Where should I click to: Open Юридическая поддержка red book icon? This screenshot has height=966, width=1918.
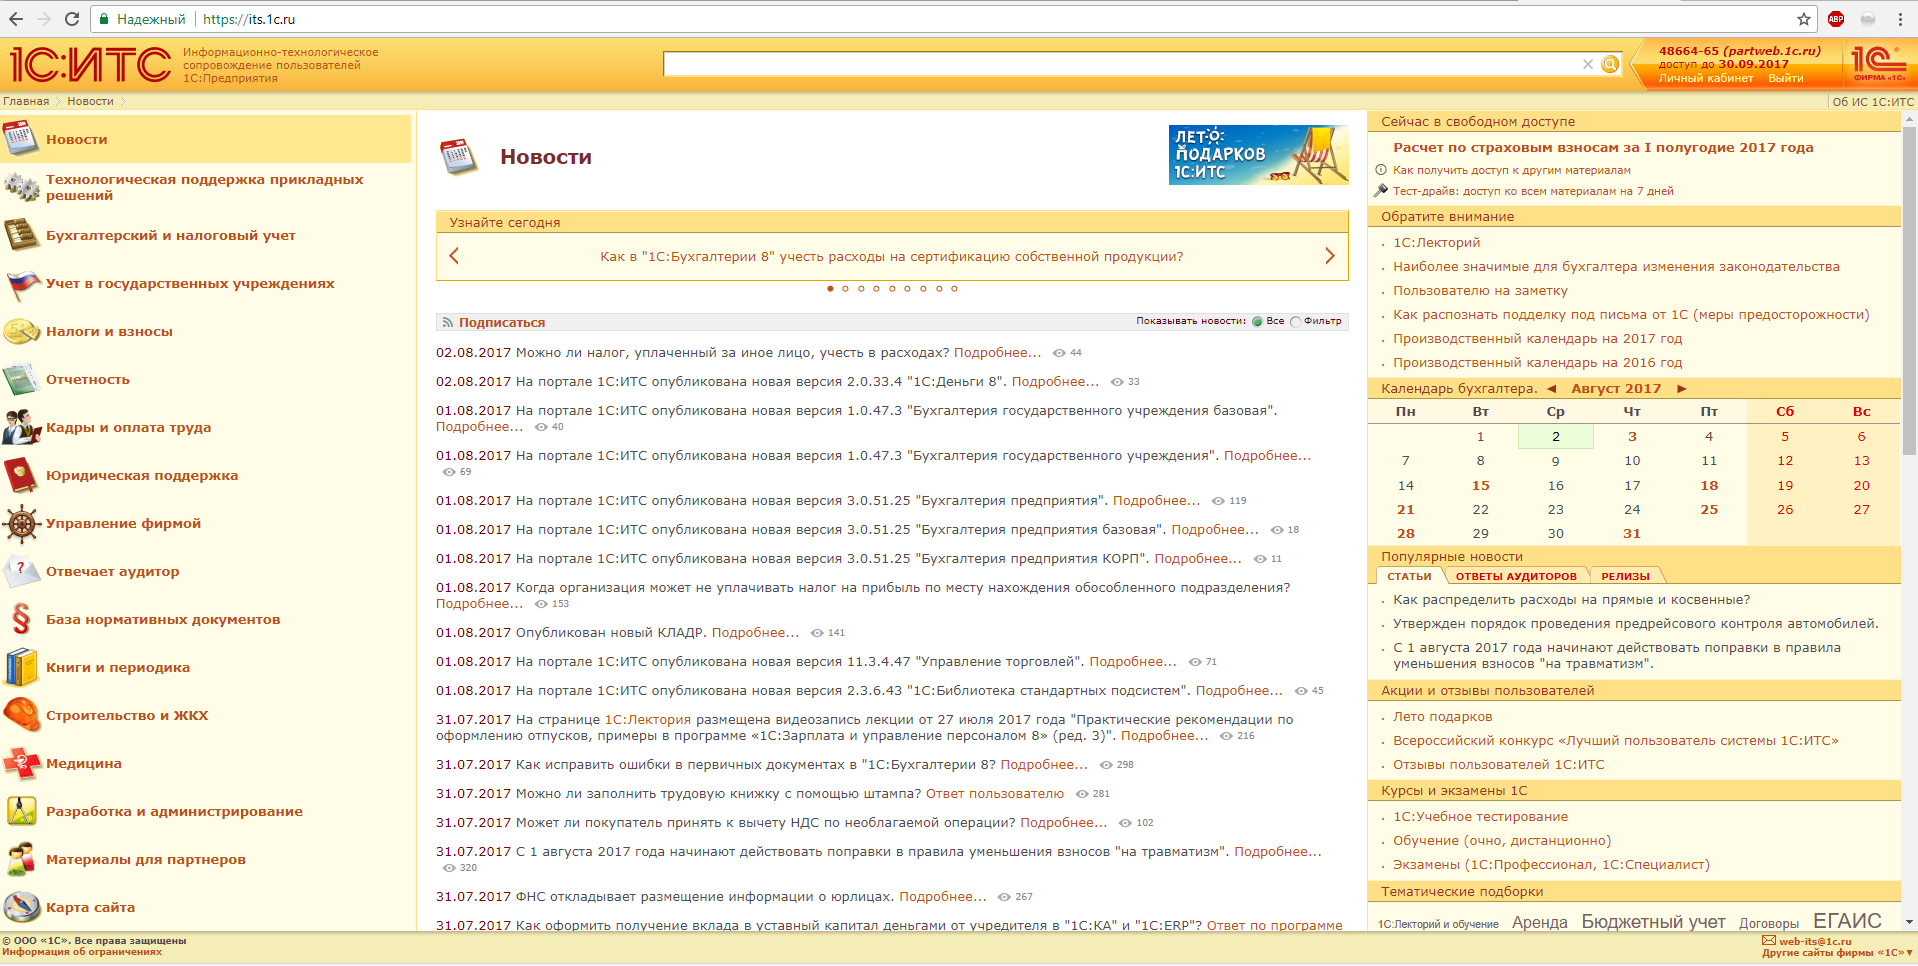[20, 475]
